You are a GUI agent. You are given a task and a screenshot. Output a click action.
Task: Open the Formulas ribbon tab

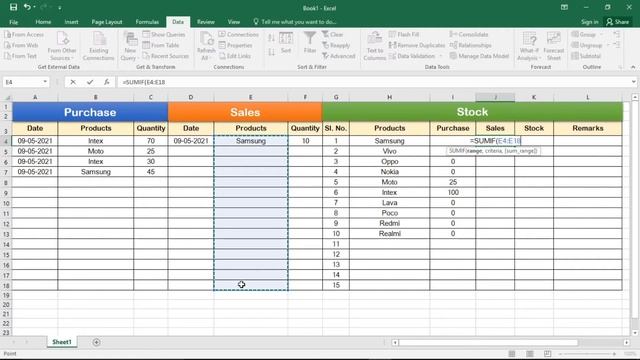coord(147,22)
